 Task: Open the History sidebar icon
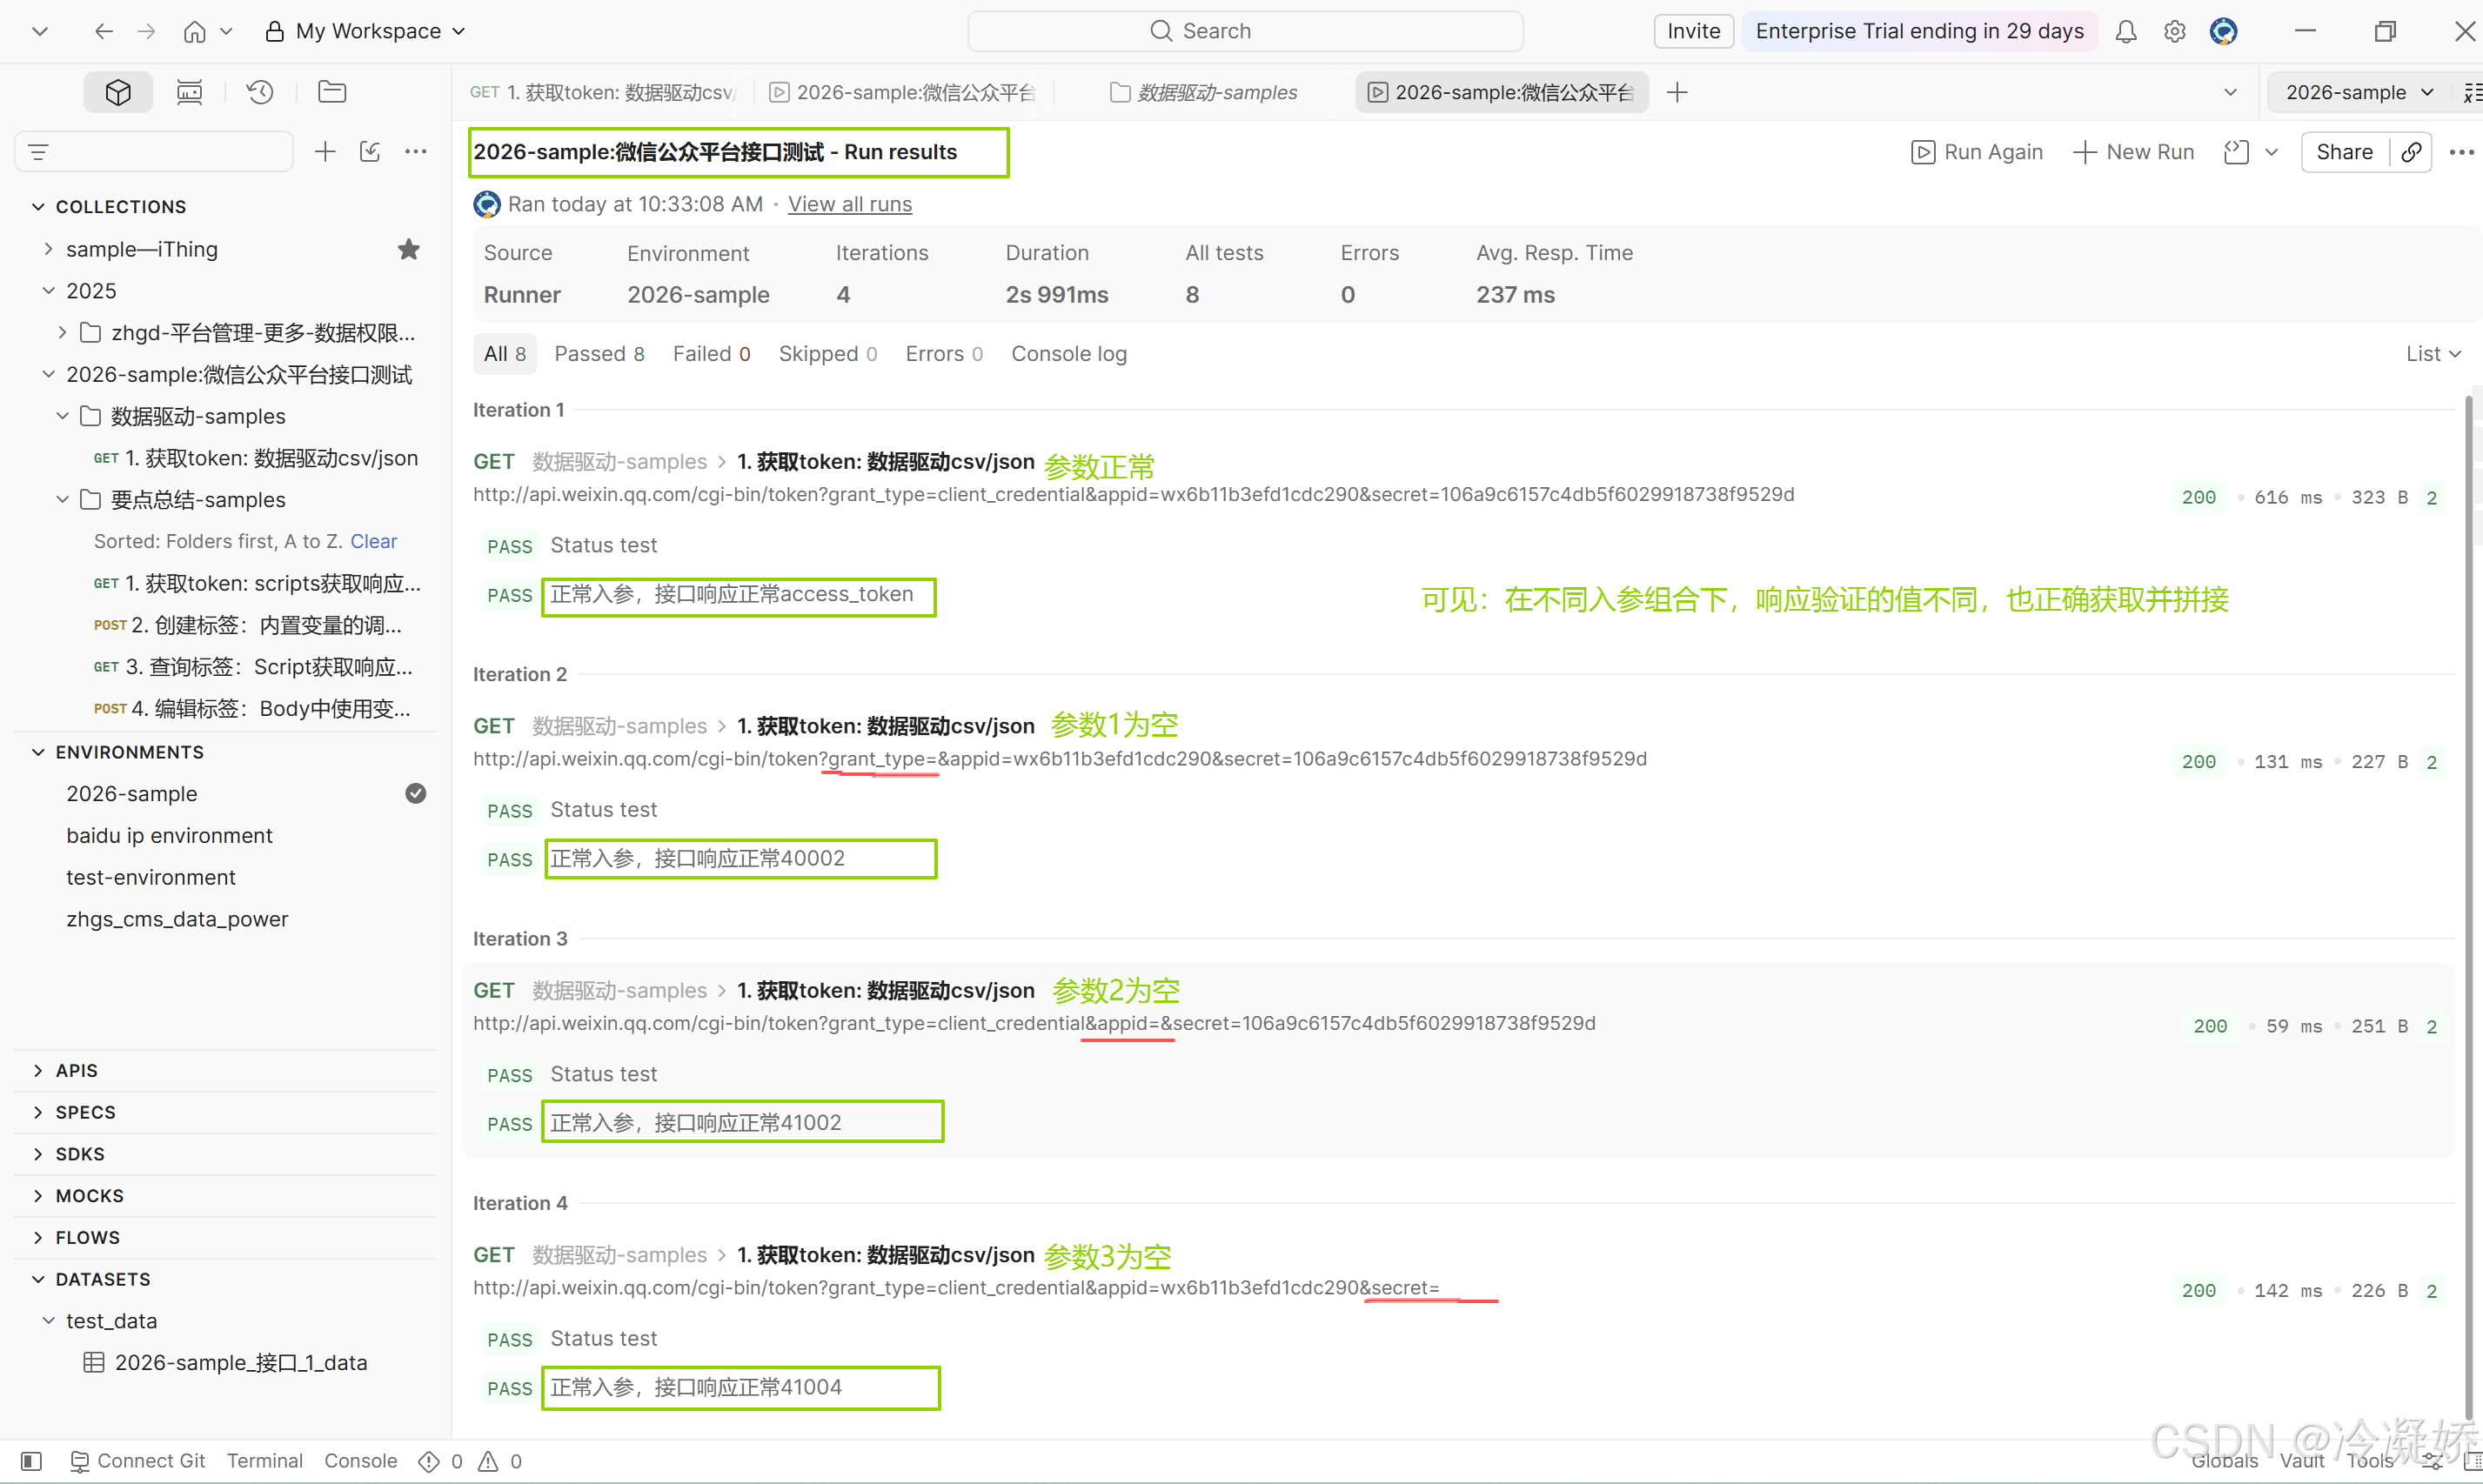pos(260,92)
